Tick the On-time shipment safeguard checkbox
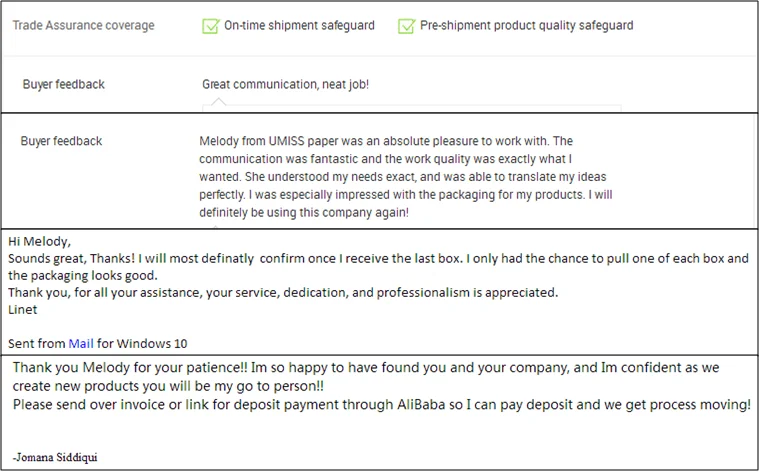Image resolution: width=759 pixels, height=472 pixels. click(x=210, y=26)
